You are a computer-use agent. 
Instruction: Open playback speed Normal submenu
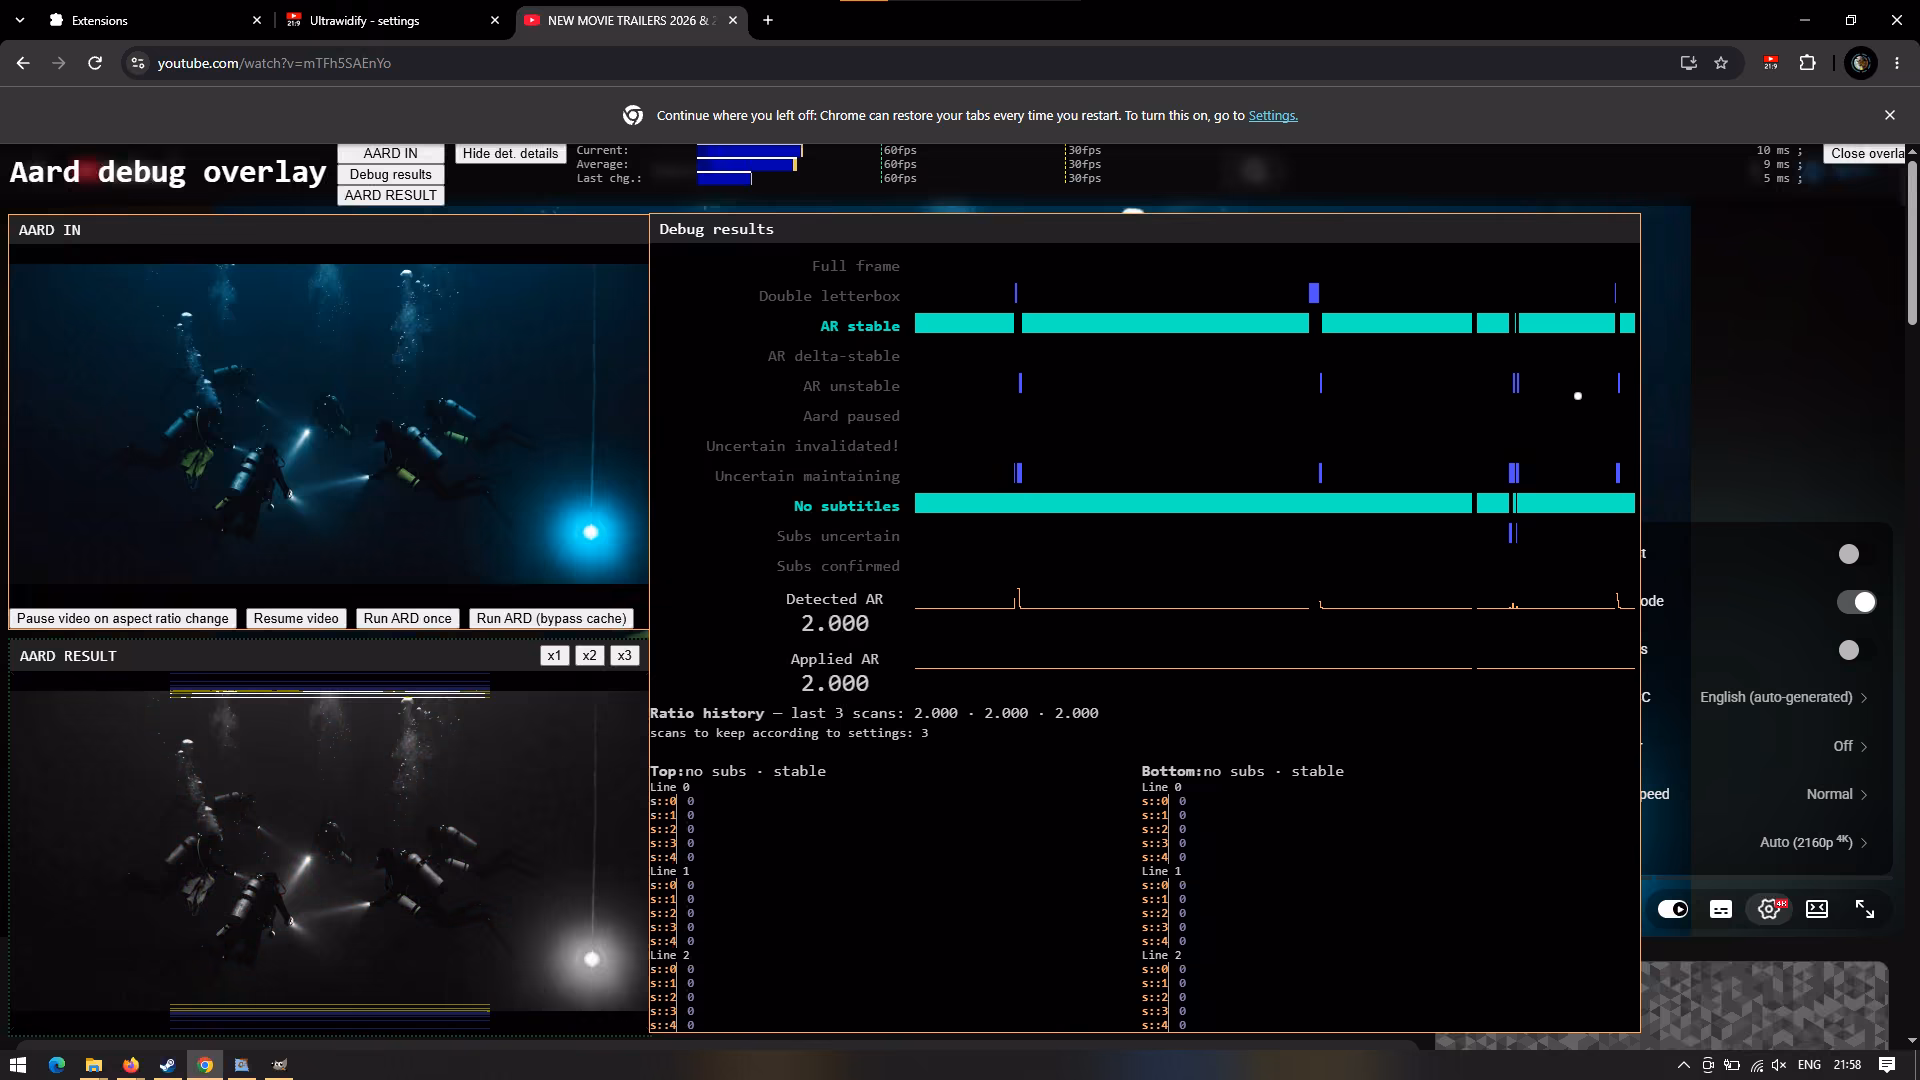pyautogui.click(x=1836, y=794)
